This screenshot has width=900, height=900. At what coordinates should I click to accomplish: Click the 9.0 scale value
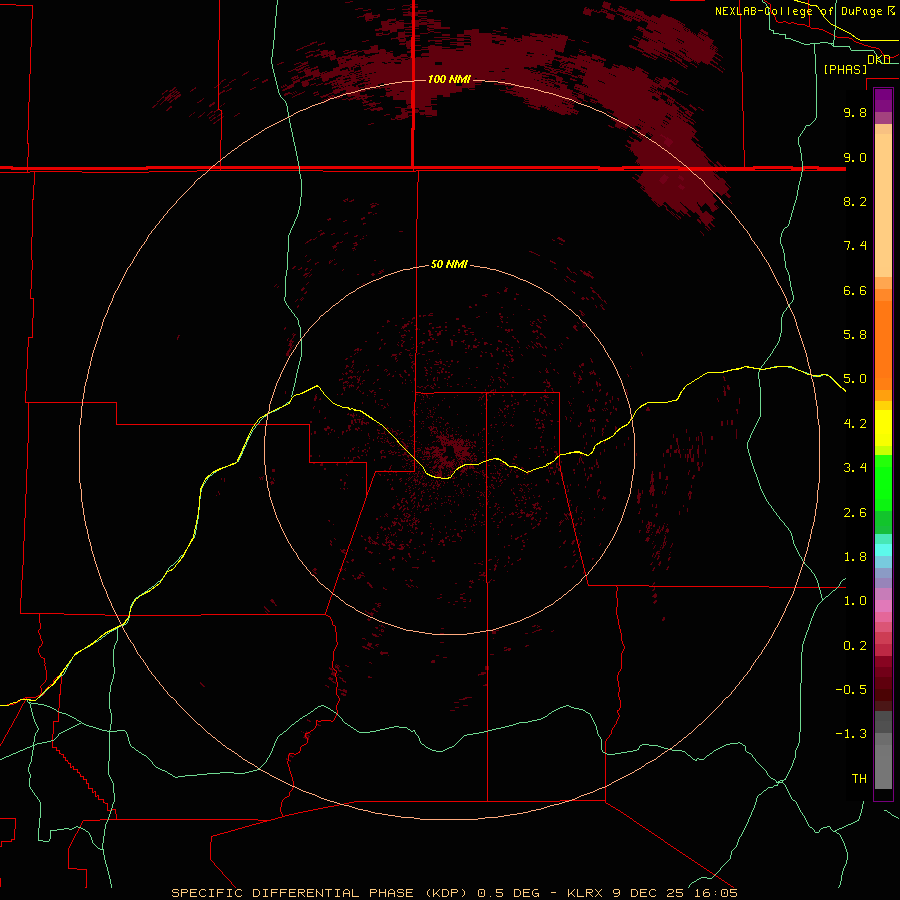(855, 157)
